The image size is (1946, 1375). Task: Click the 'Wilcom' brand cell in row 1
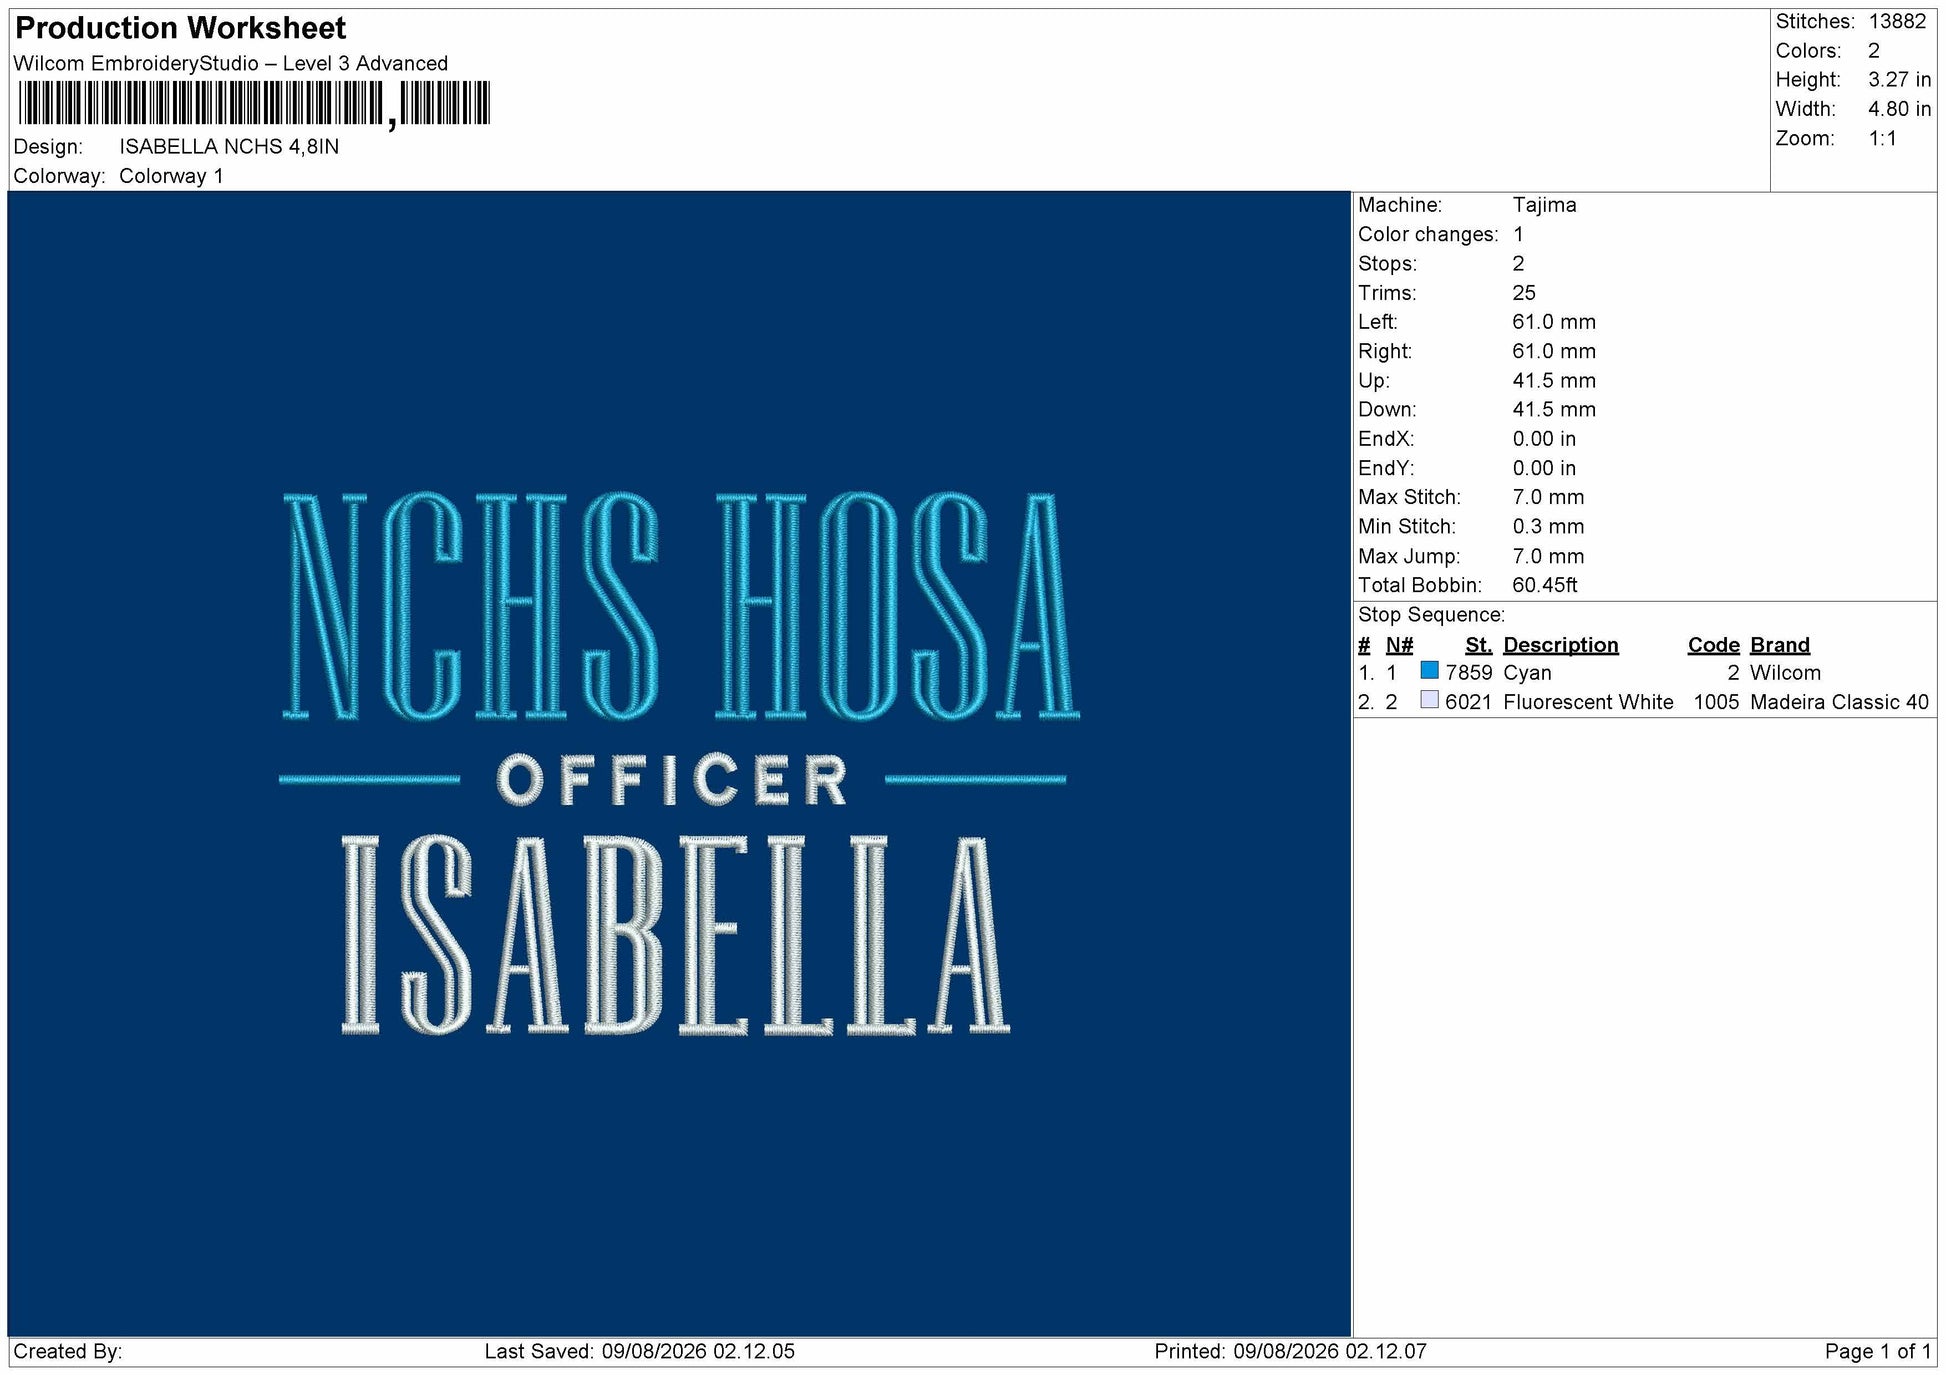1785,673
